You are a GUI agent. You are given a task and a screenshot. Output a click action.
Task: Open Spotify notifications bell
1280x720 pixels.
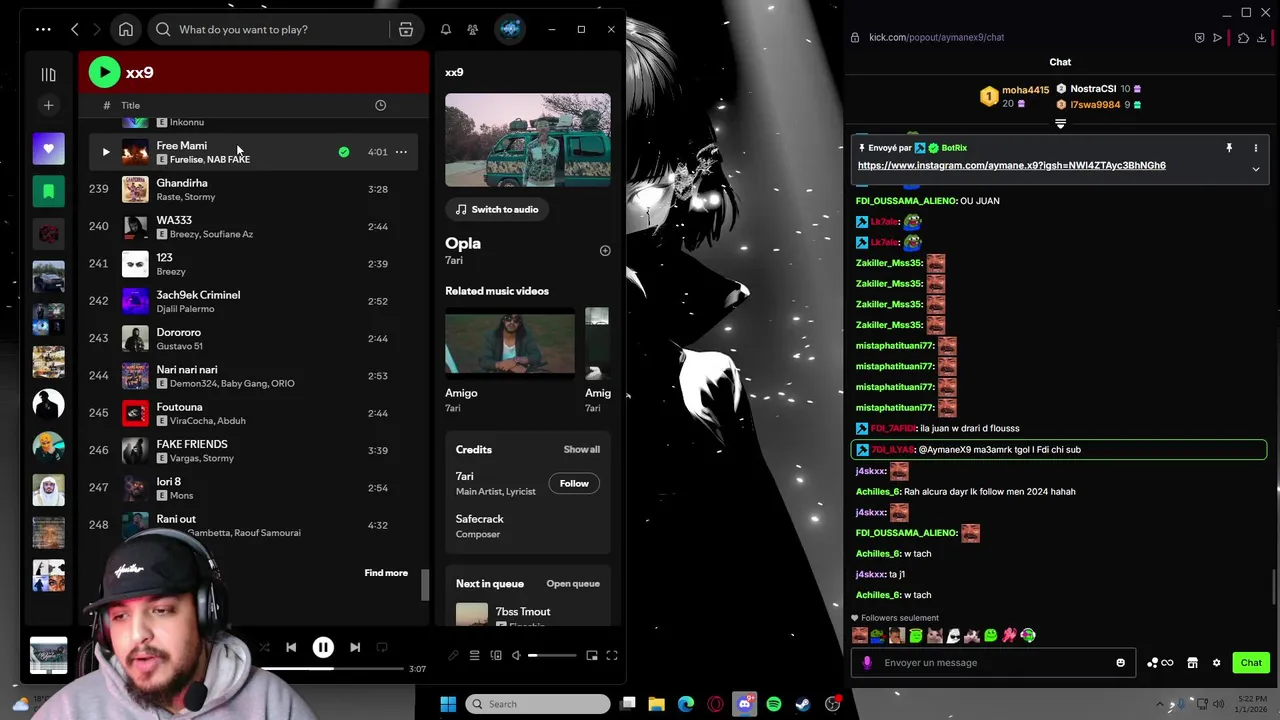[x=446, y=29]
